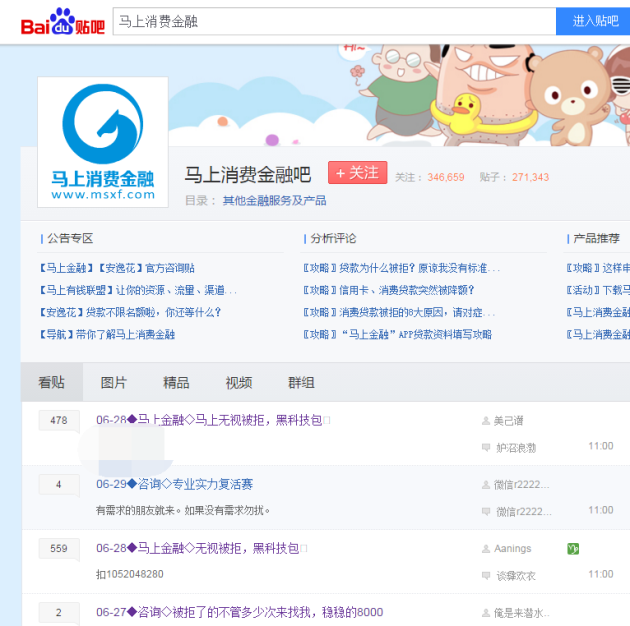Open announcement 【安逸花】贷款不限名额啦
The height and width of the screenshot is (626, 630).
point(130,312)
